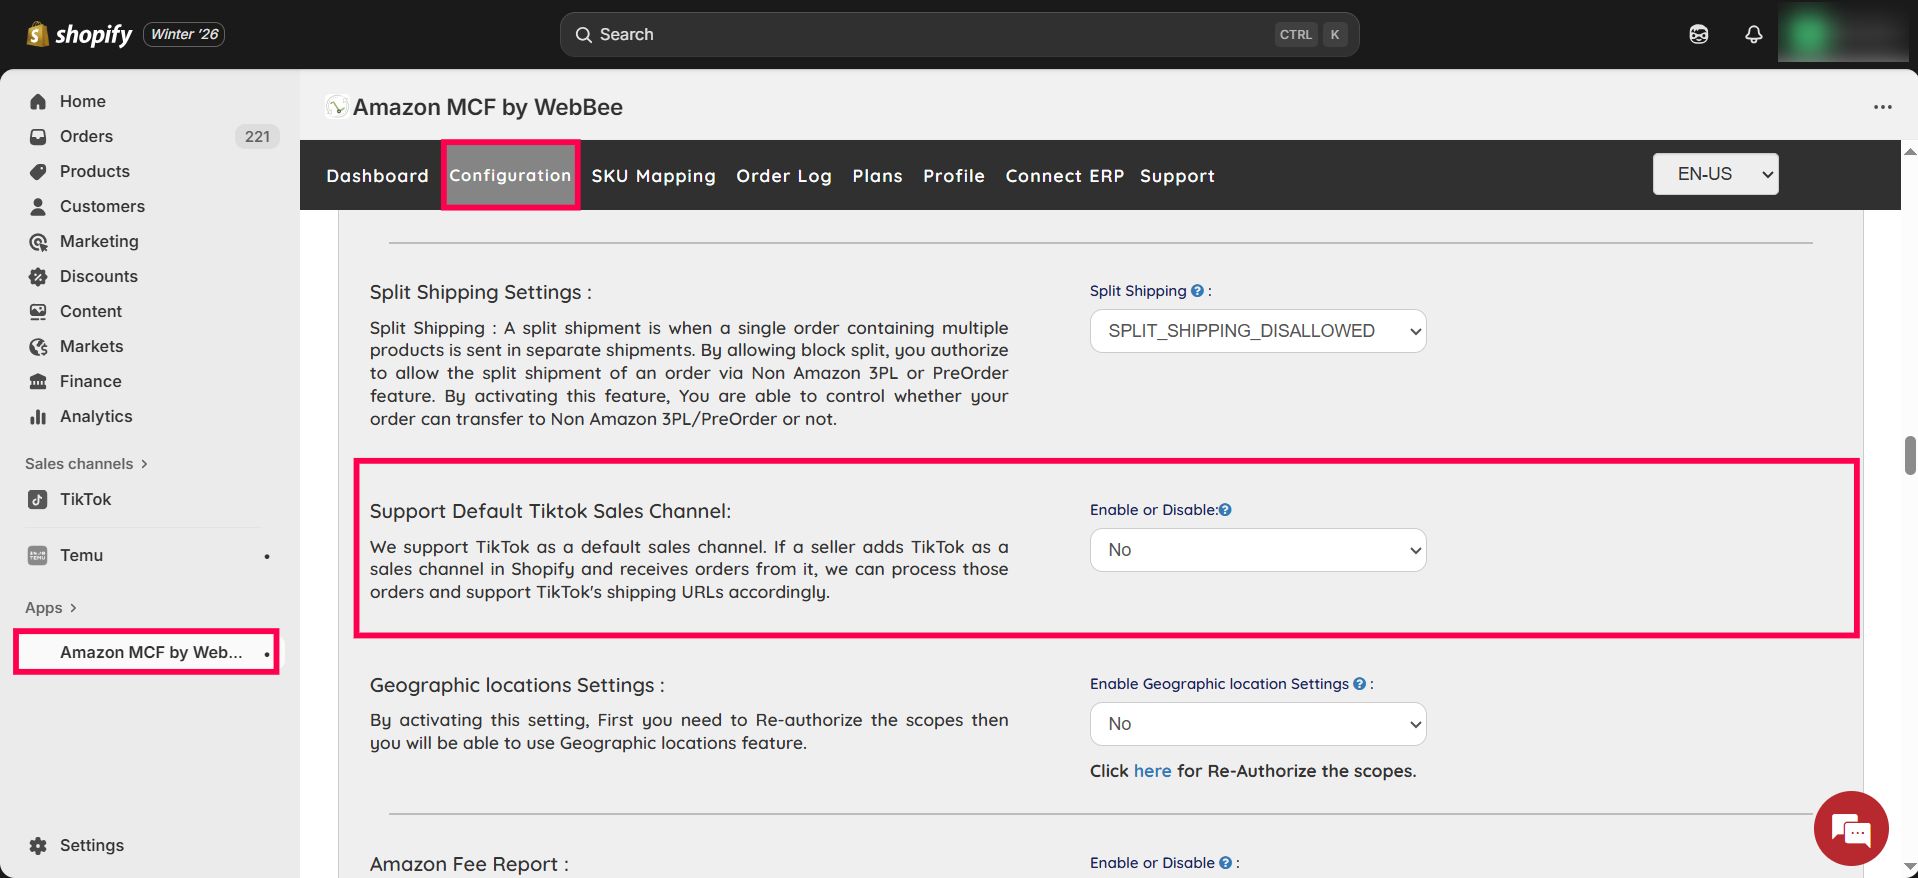1918x878 pixels.
Task: Click the TikTok sales channel icon
Action: click(38, 499)
